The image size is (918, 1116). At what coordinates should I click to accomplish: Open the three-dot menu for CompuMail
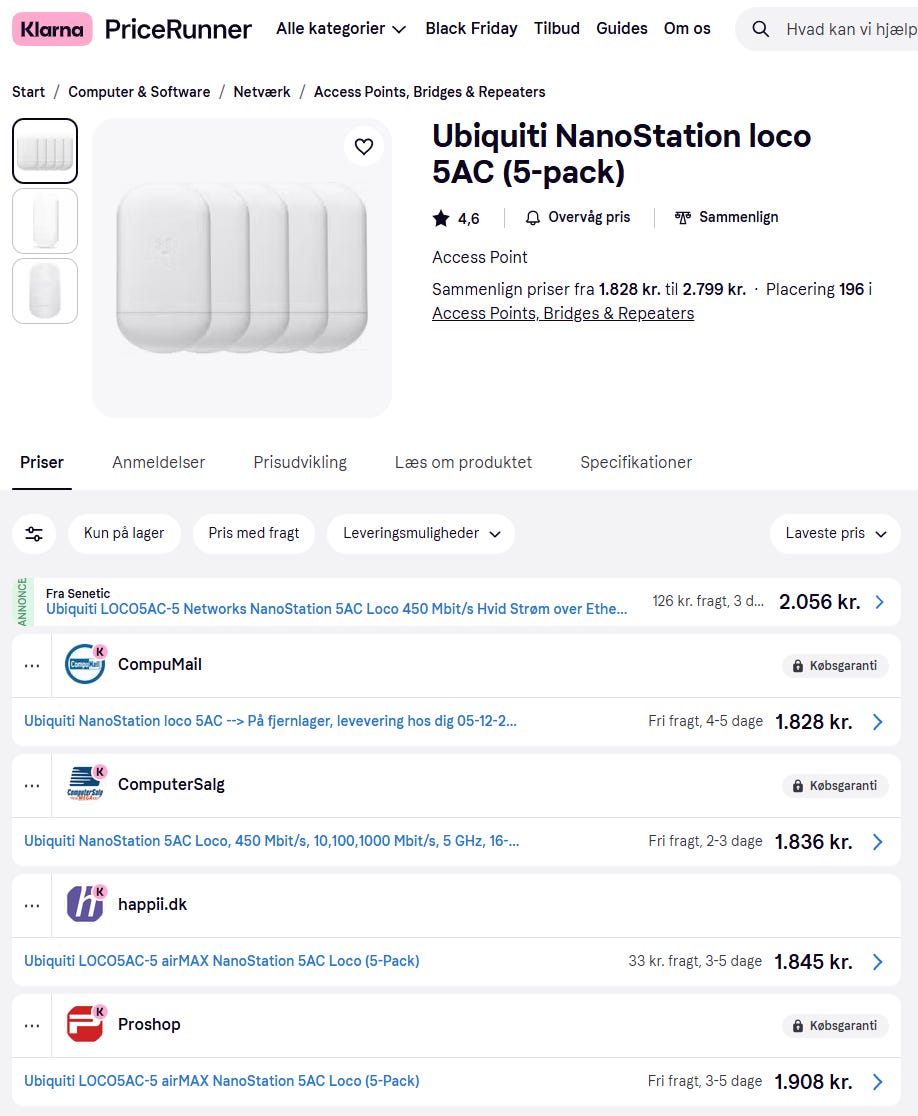click(32, 665)
